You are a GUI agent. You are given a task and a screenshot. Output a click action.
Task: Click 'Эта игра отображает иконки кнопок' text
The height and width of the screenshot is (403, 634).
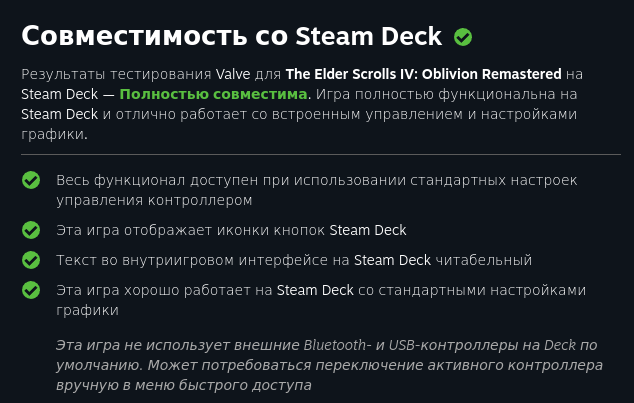190,230
